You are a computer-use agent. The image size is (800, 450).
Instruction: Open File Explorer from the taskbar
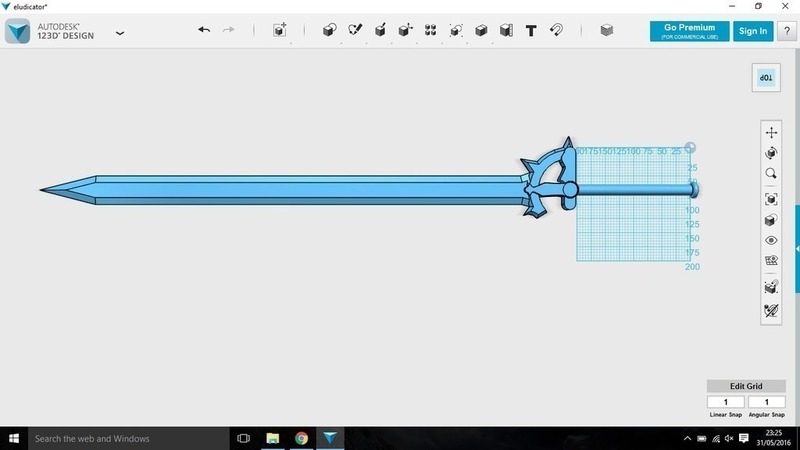(x=272, y=438)
